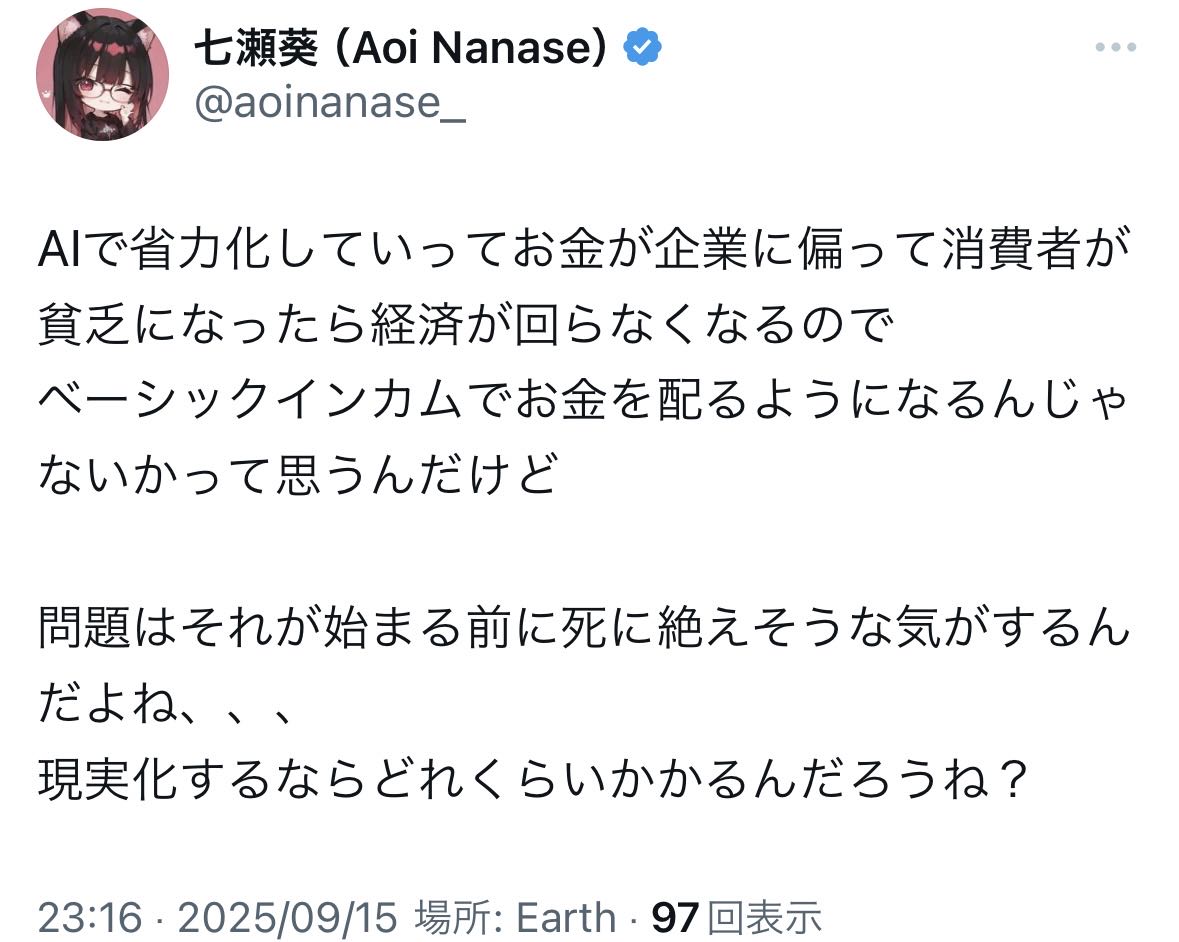
Task: Click the line ないかって思うんだけど
Action: tap(298, 475)
